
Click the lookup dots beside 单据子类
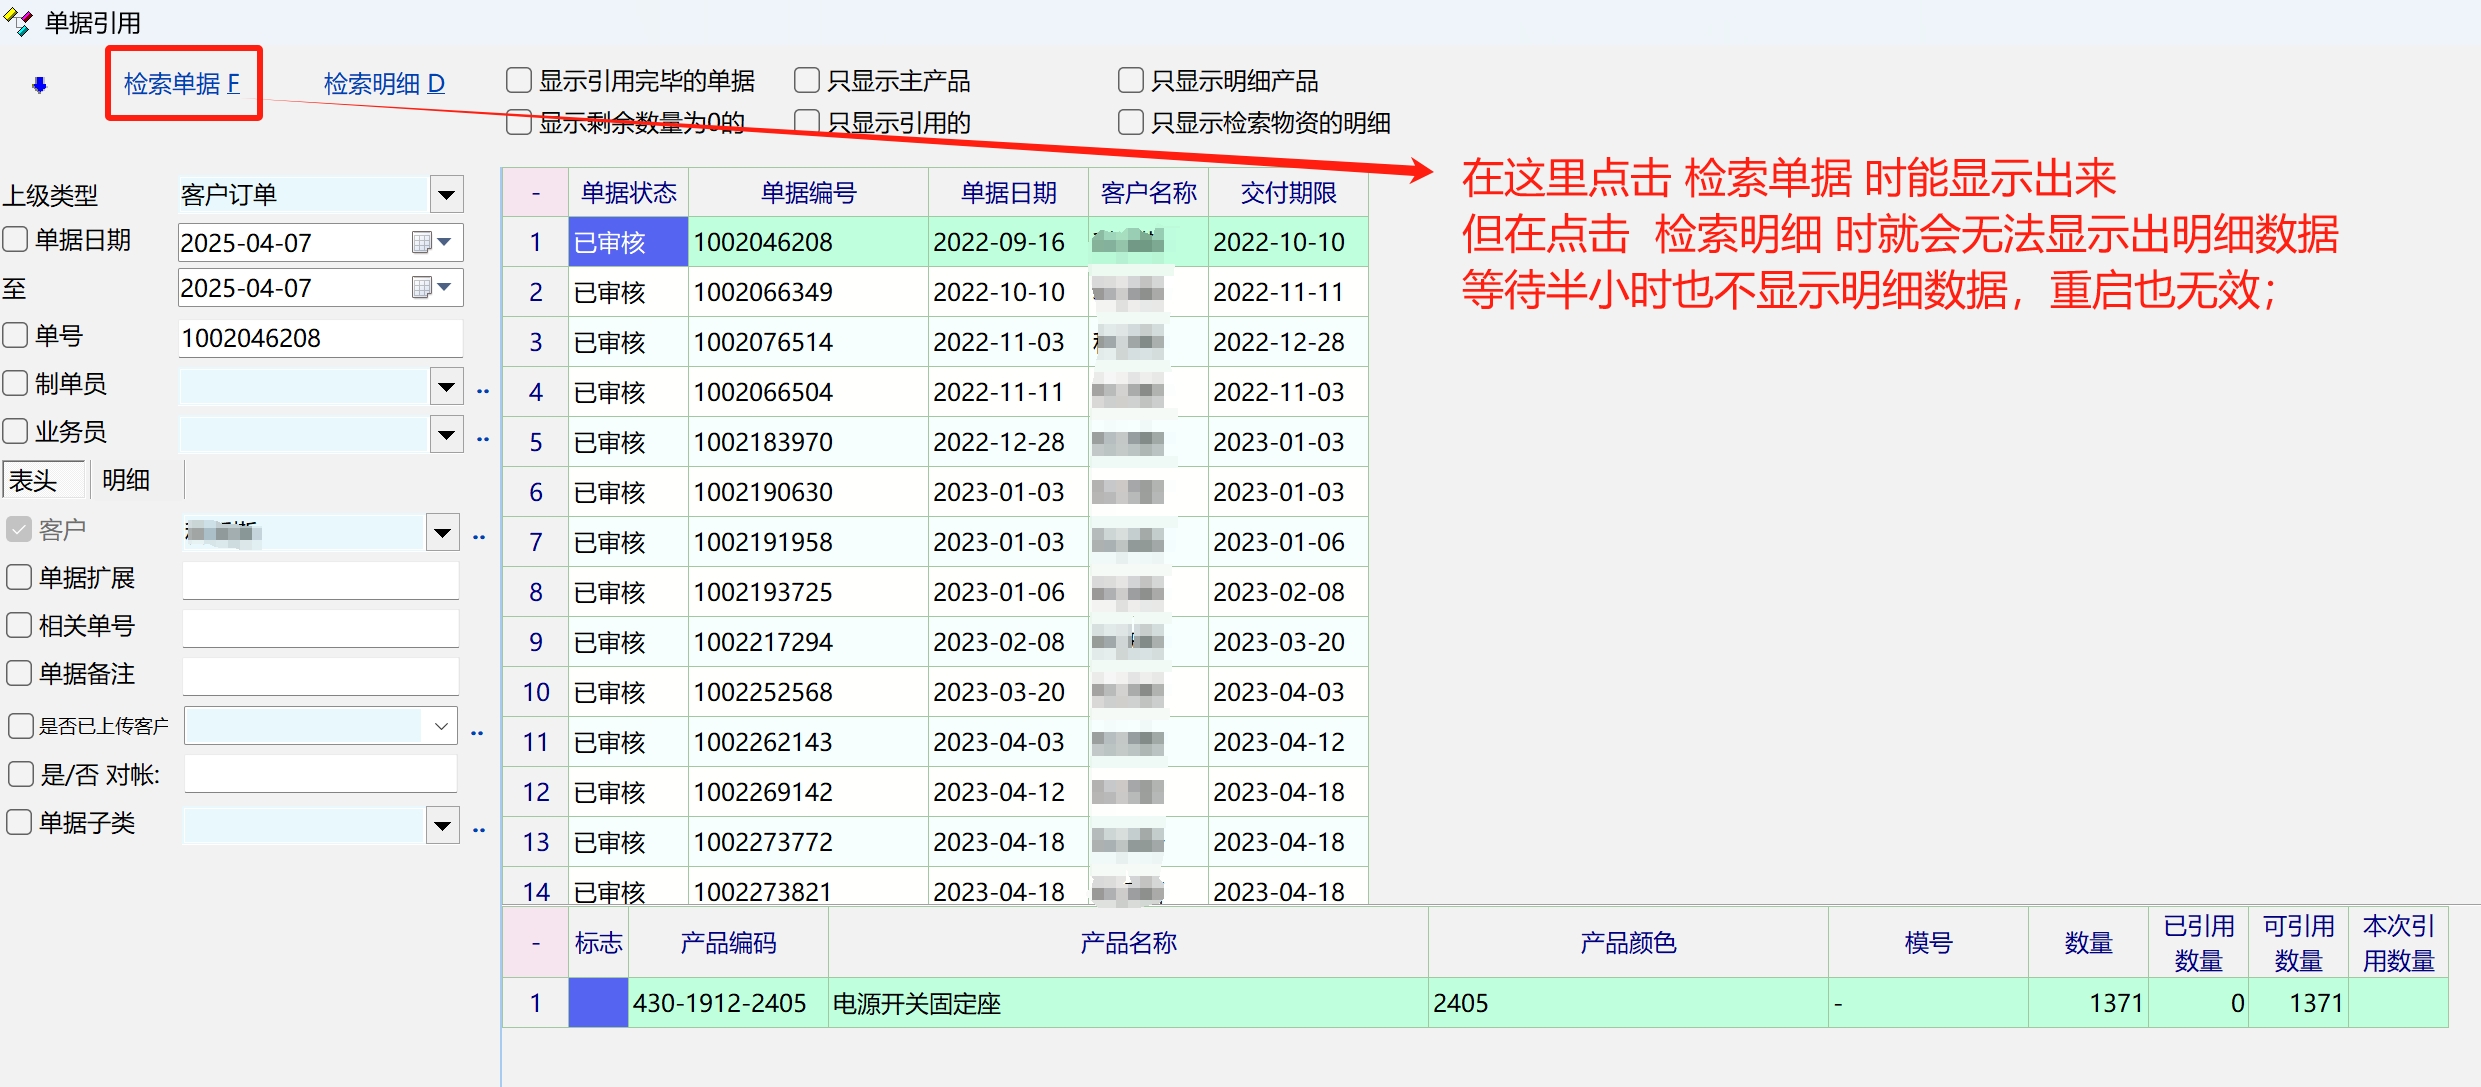click(x=479, y=830)
